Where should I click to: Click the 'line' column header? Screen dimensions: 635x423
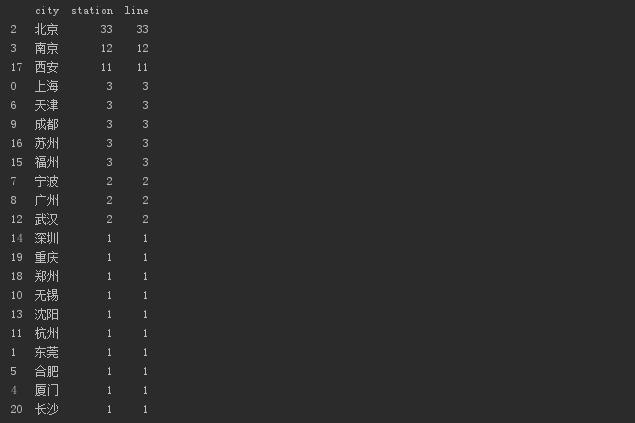pos(136,10)
